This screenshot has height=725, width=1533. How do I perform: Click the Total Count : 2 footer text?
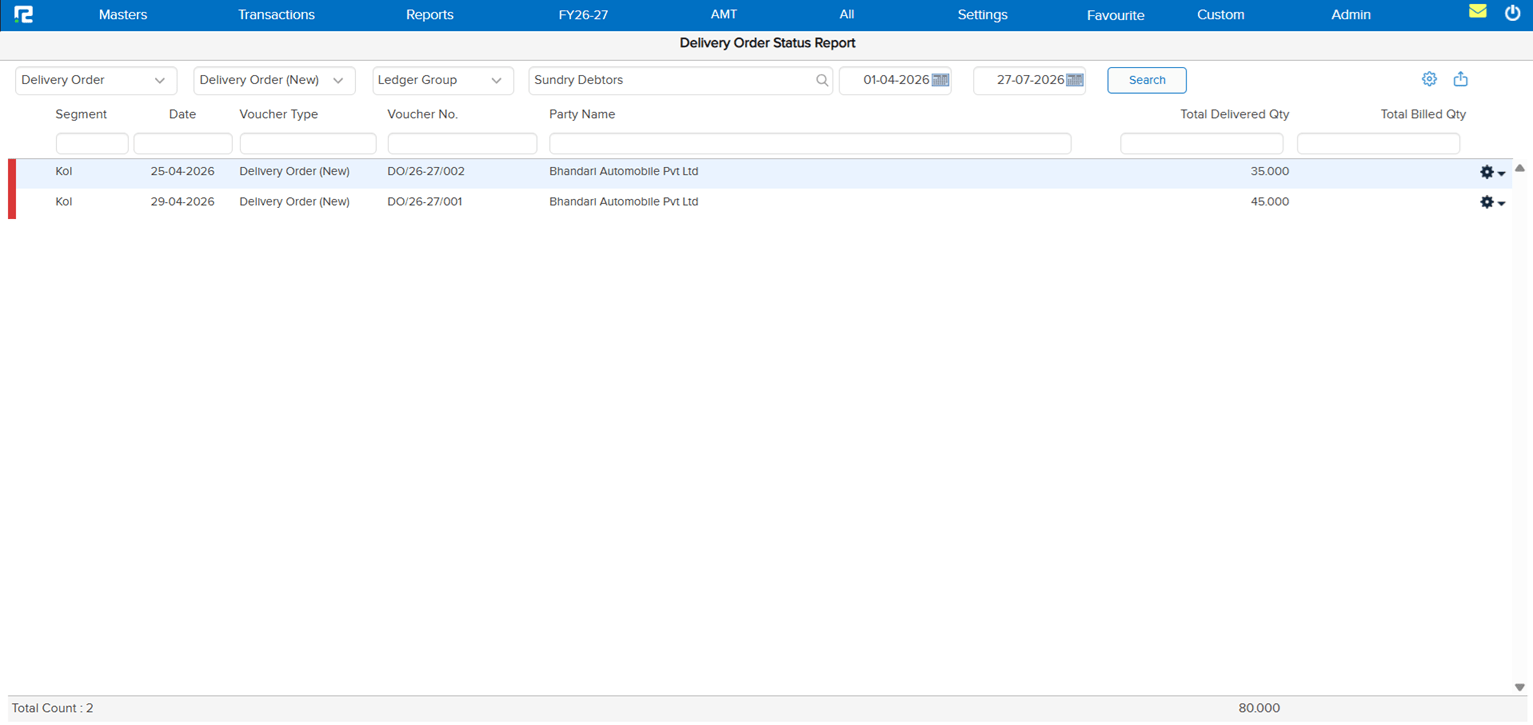click(53, 708)
